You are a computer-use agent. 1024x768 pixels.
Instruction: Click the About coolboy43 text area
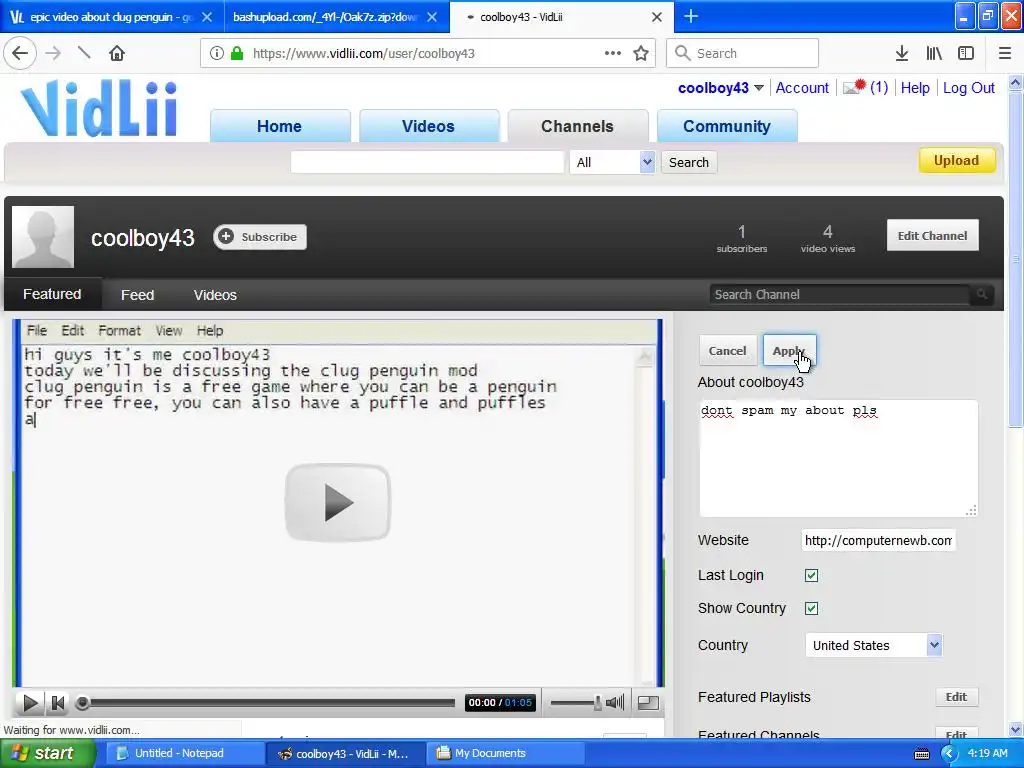coord(839,458)
